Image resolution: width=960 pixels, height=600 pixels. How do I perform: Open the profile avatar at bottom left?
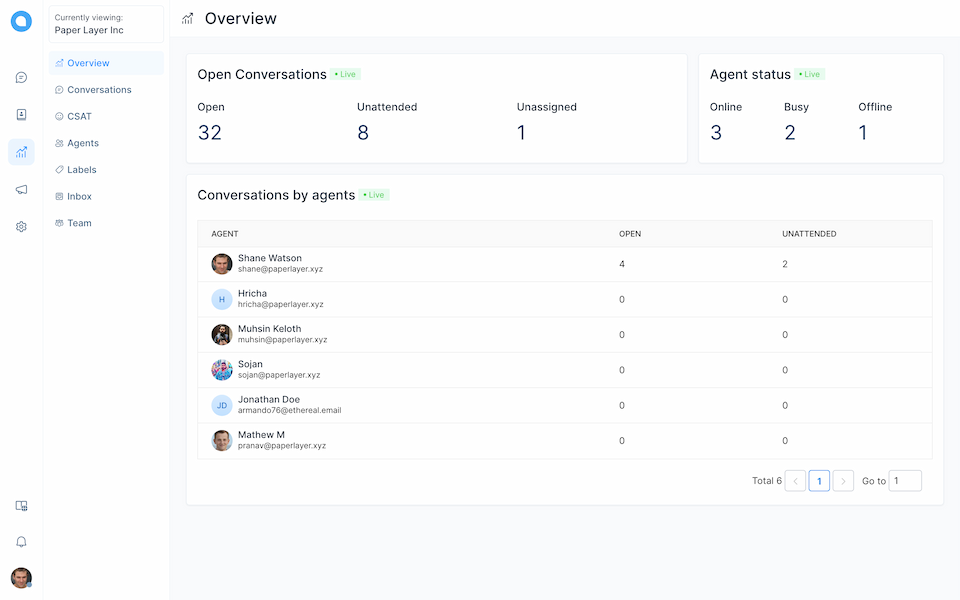coord(21,578)
